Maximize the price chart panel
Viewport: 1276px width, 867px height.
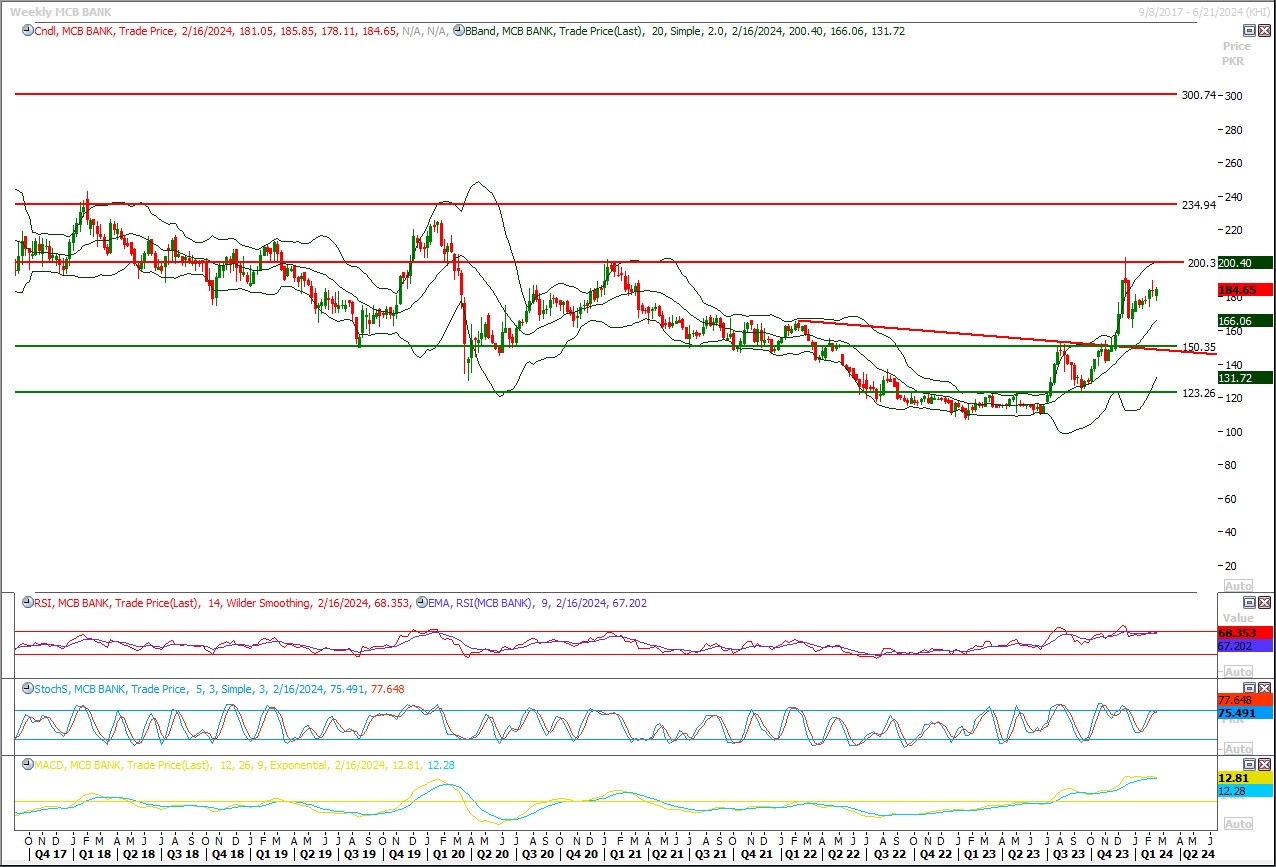(1249, 31)
